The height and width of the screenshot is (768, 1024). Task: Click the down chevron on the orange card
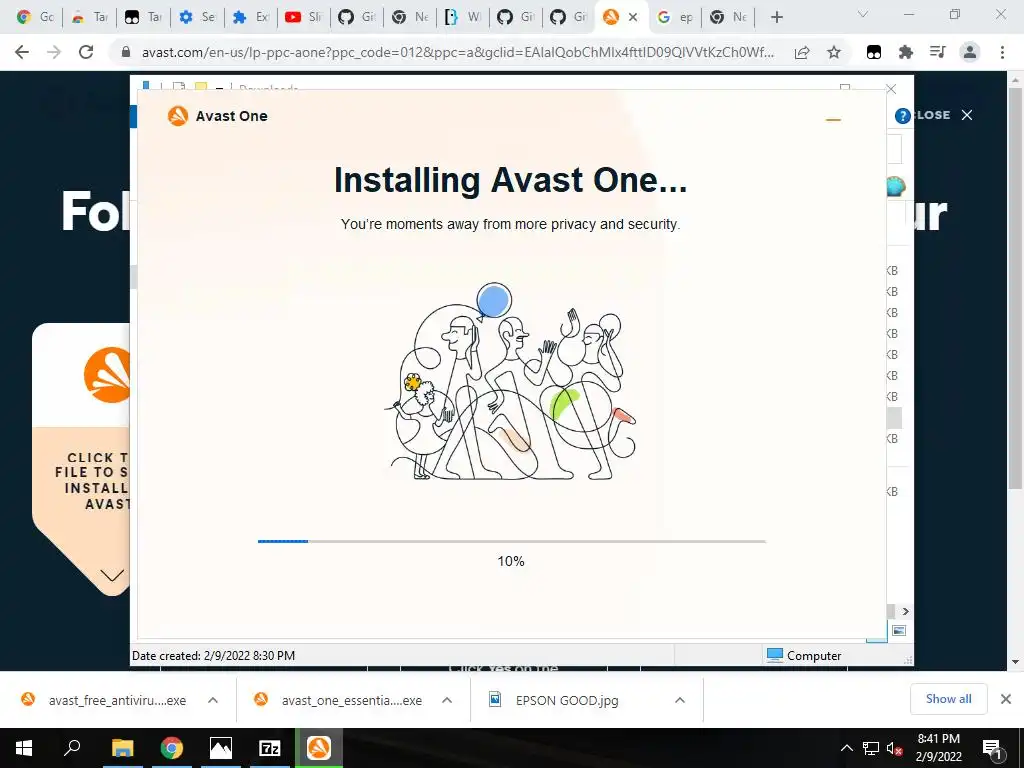(x=112, y=575)
